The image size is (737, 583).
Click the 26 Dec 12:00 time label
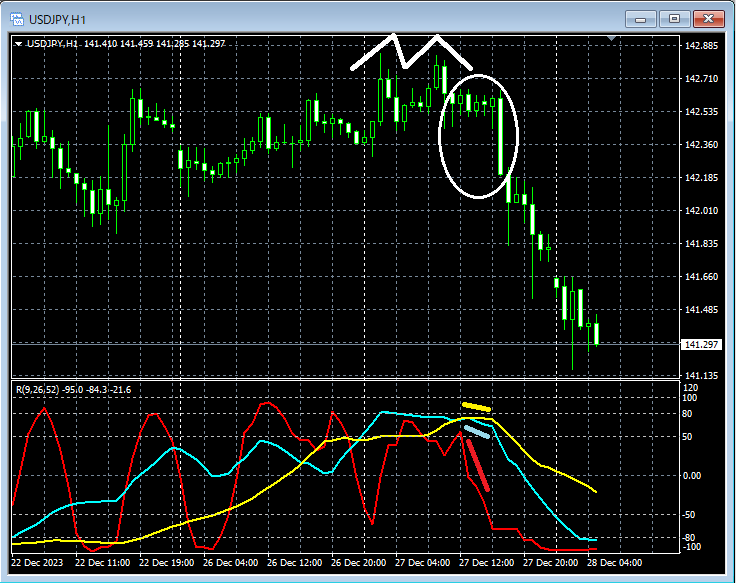pos(295,563)
